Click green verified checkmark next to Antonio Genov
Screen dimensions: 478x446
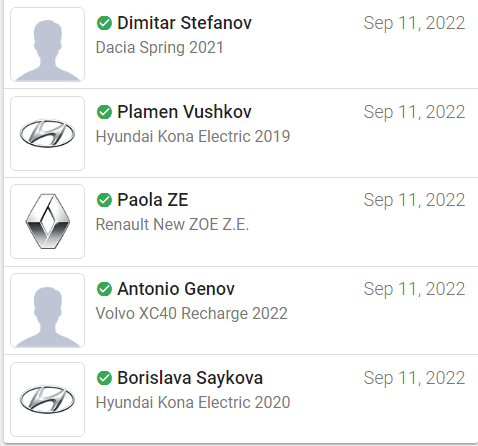(x=104, y=289)
